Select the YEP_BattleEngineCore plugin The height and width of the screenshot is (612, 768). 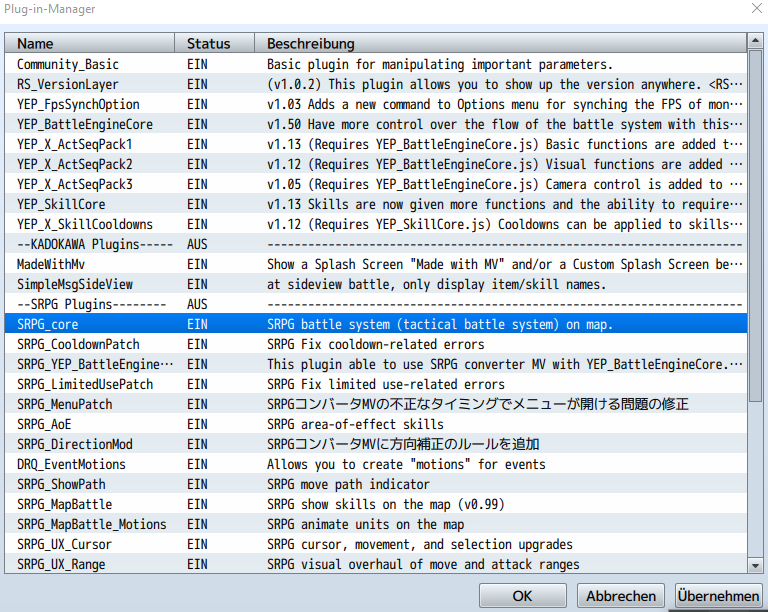click(x=376, y=124)
